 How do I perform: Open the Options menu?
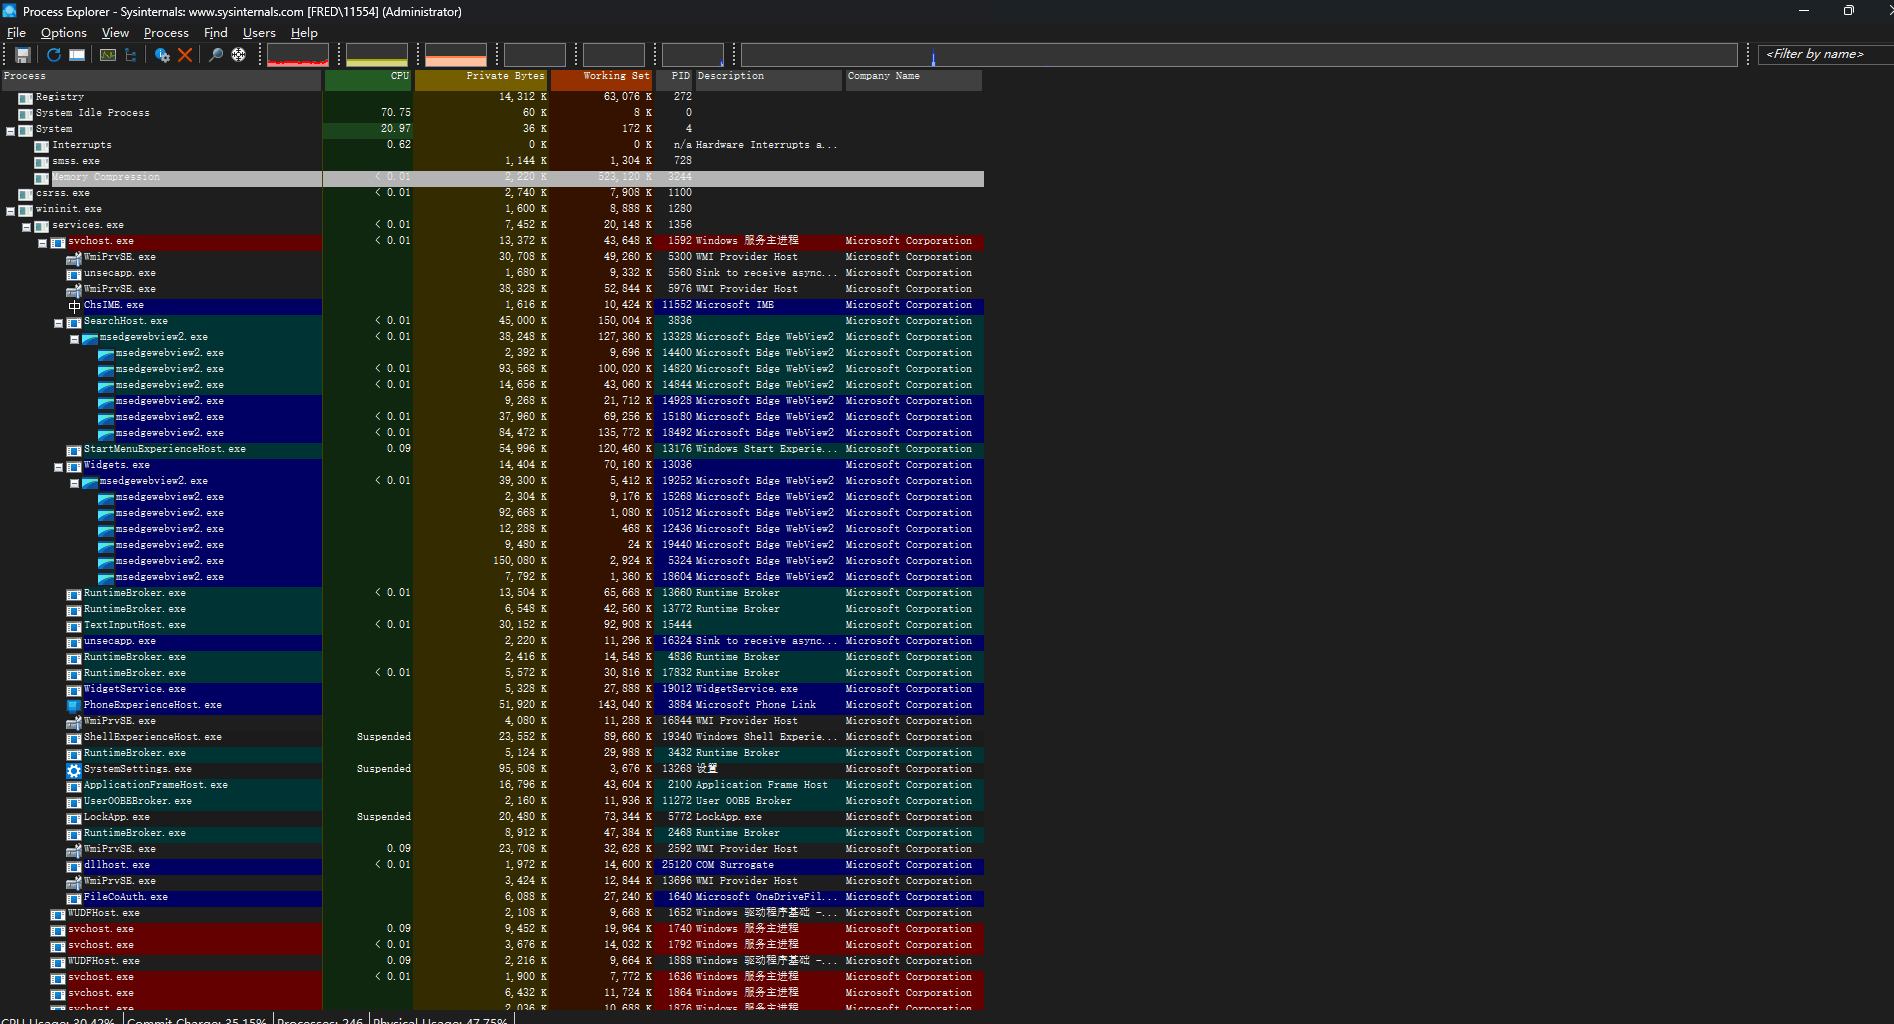pos(64,33)
